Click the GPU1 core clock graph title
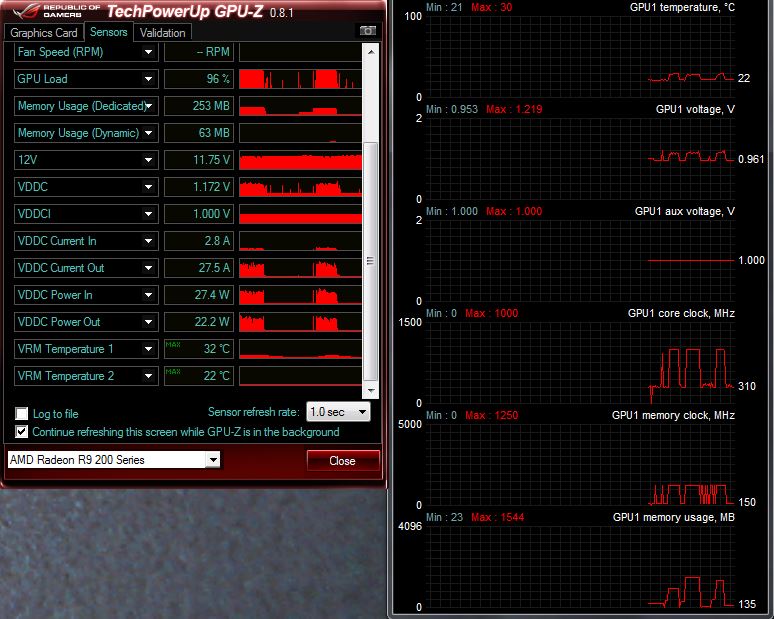Viewport: 774px width, 619px height. [x=681, y=313]
